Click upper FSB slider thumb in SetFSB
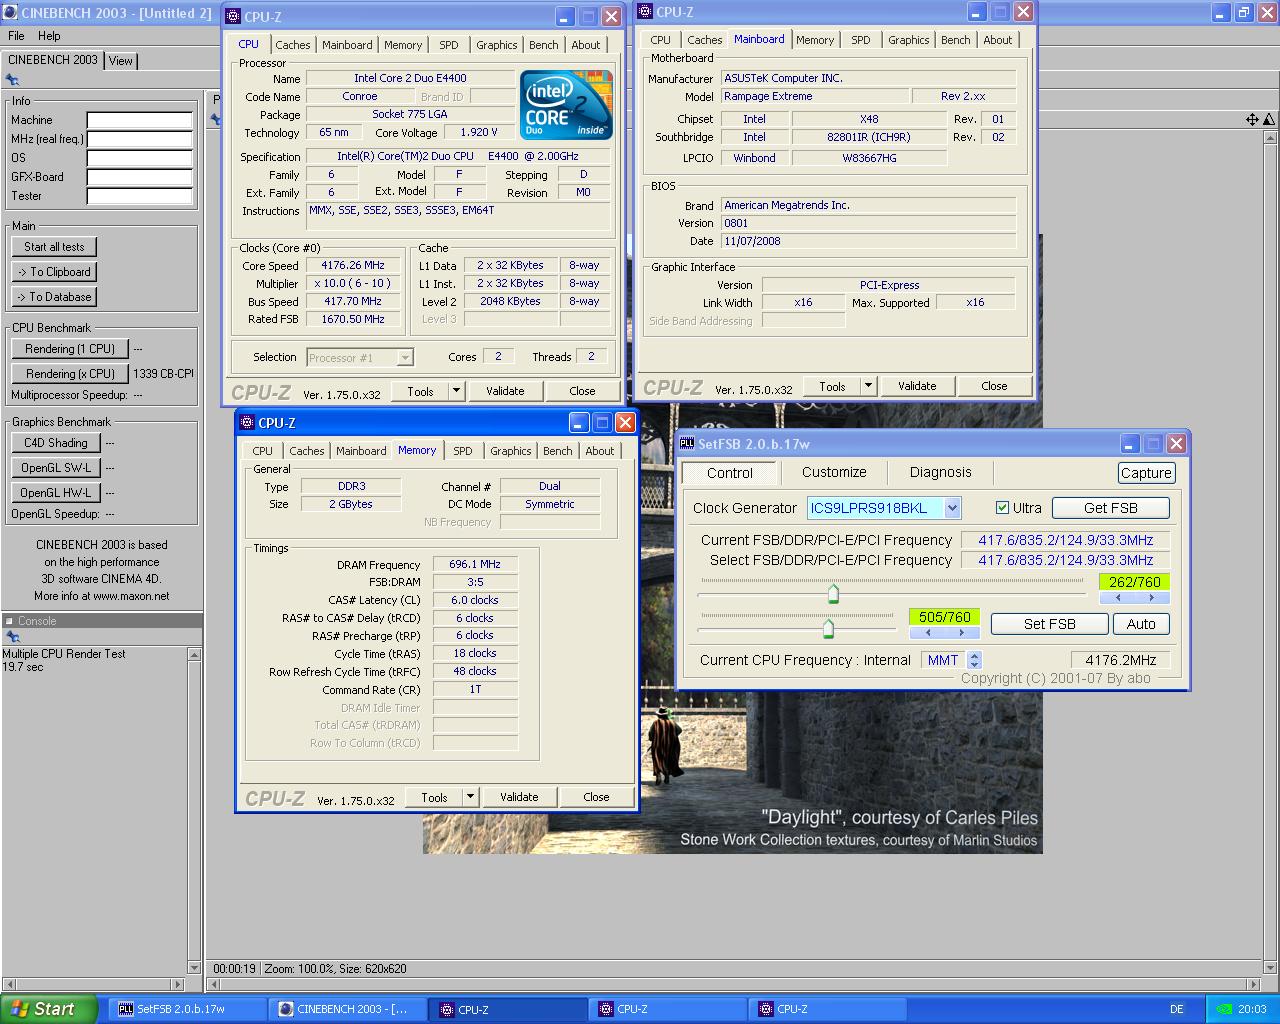Viewport: 1280px width, 1024px height. tap(833, 595)
